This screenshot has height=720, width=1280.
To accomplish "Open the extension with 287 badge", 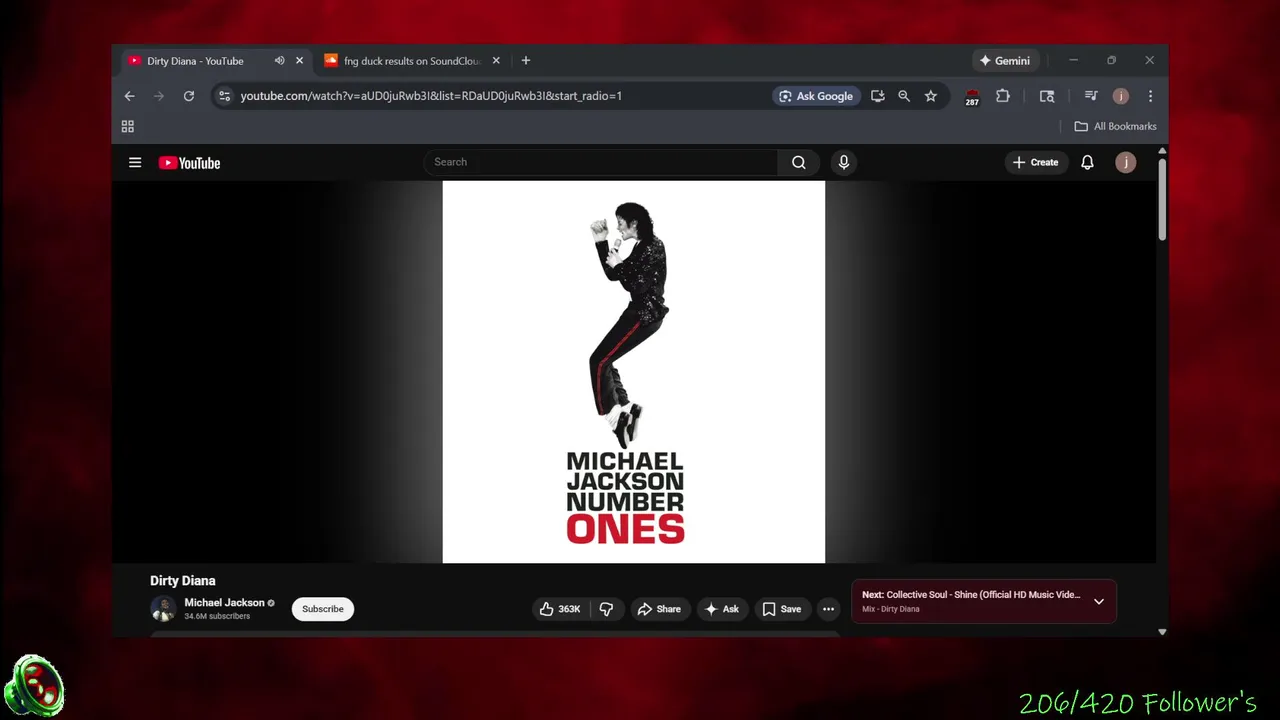I will (972, 97).
